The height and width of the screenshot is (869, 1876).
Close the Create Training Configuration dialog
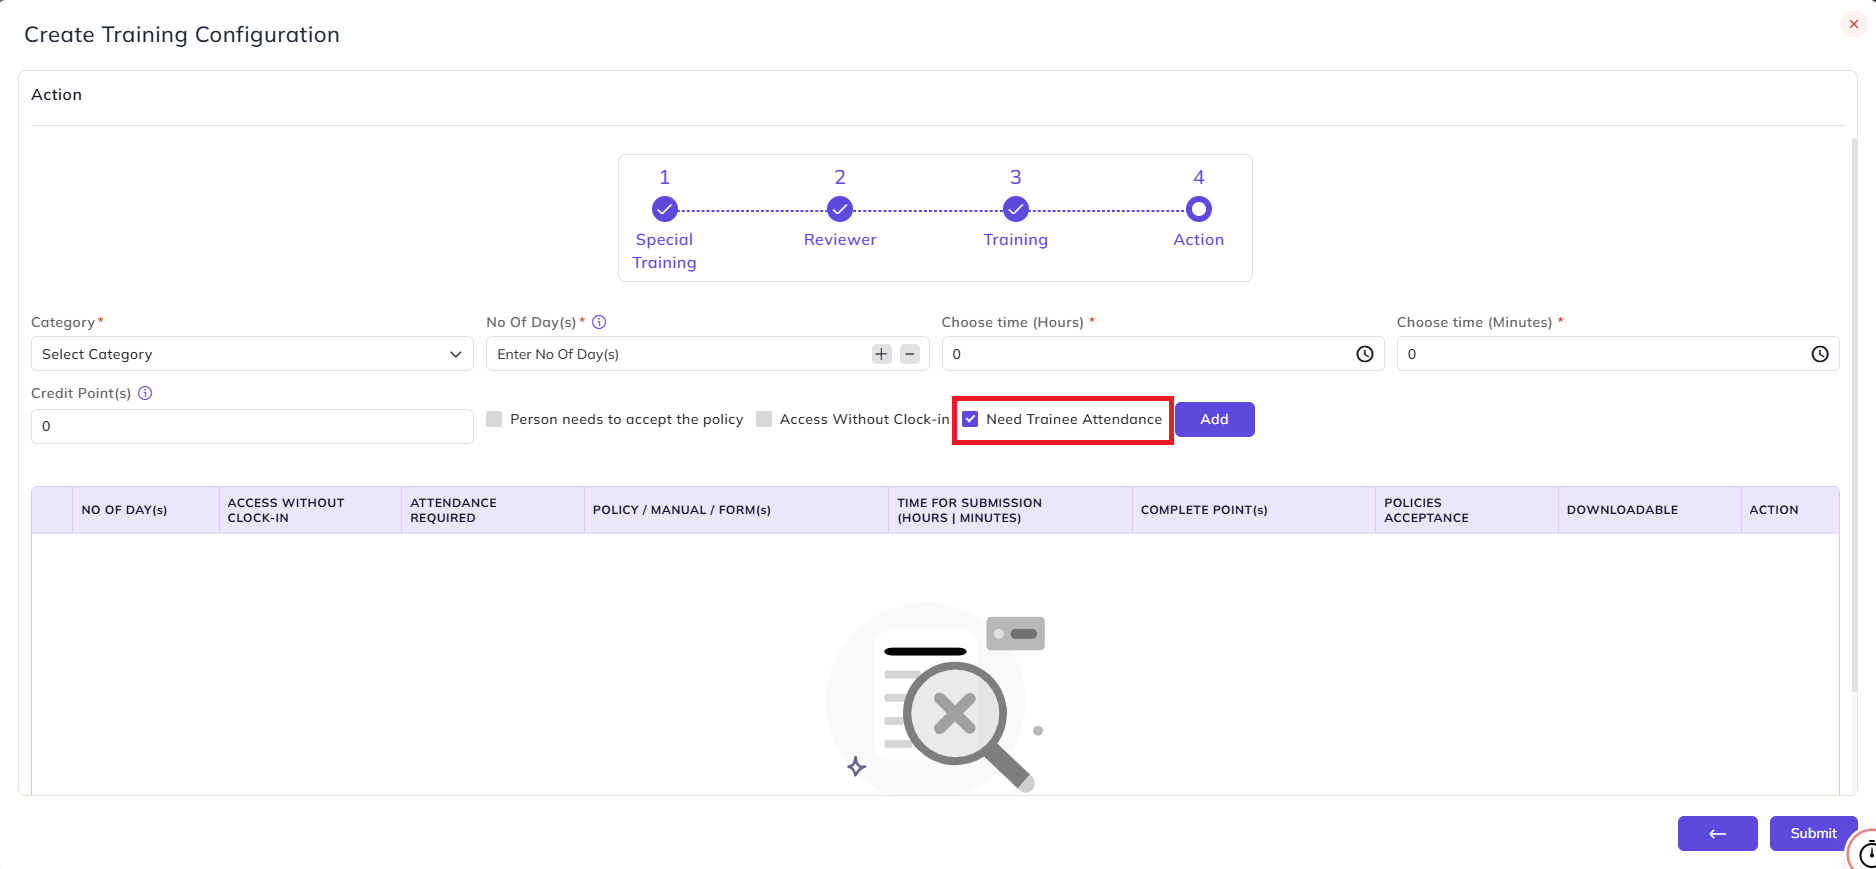click(1853, 24)
